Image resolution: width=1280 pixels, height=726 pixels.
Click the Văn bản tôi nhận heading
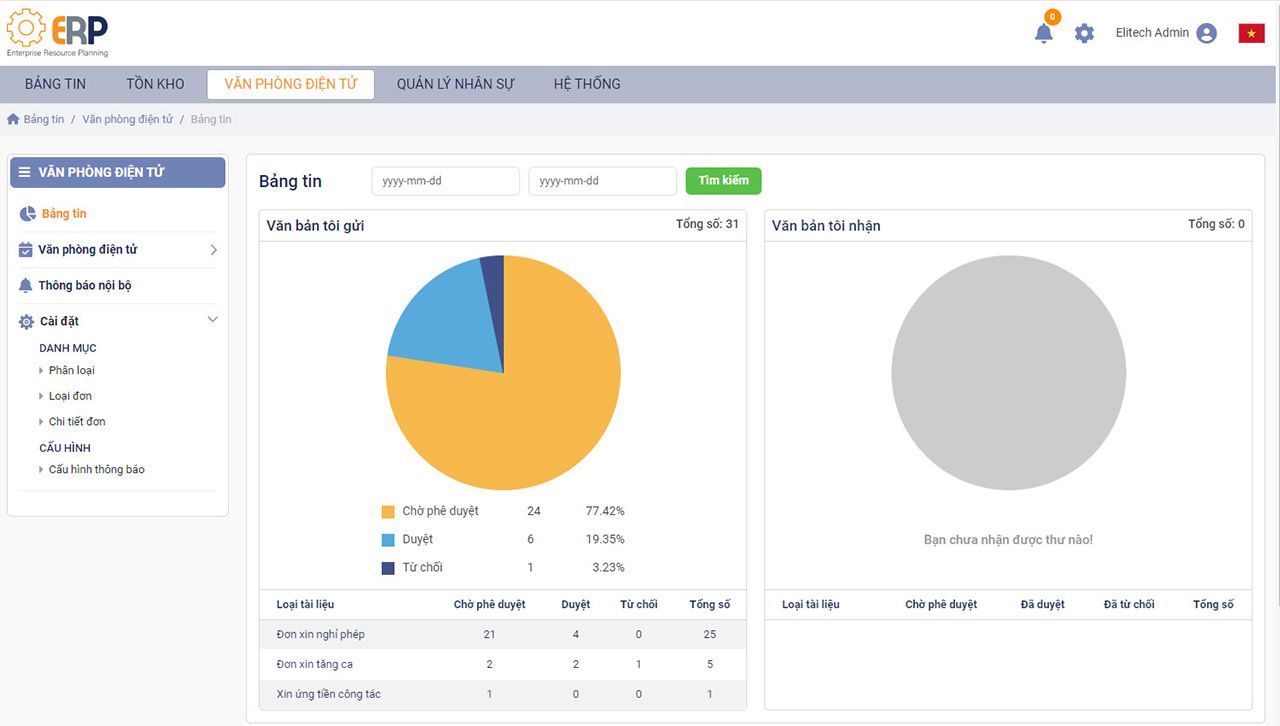[826, 226]
